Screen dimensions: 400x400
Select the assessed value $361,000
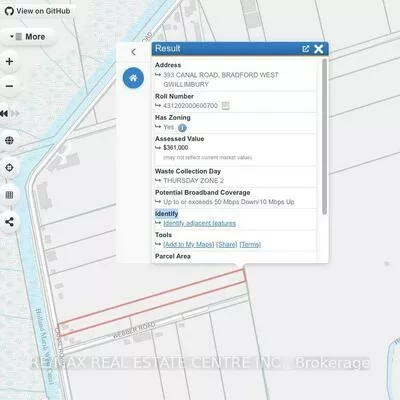tap(176, 148)
